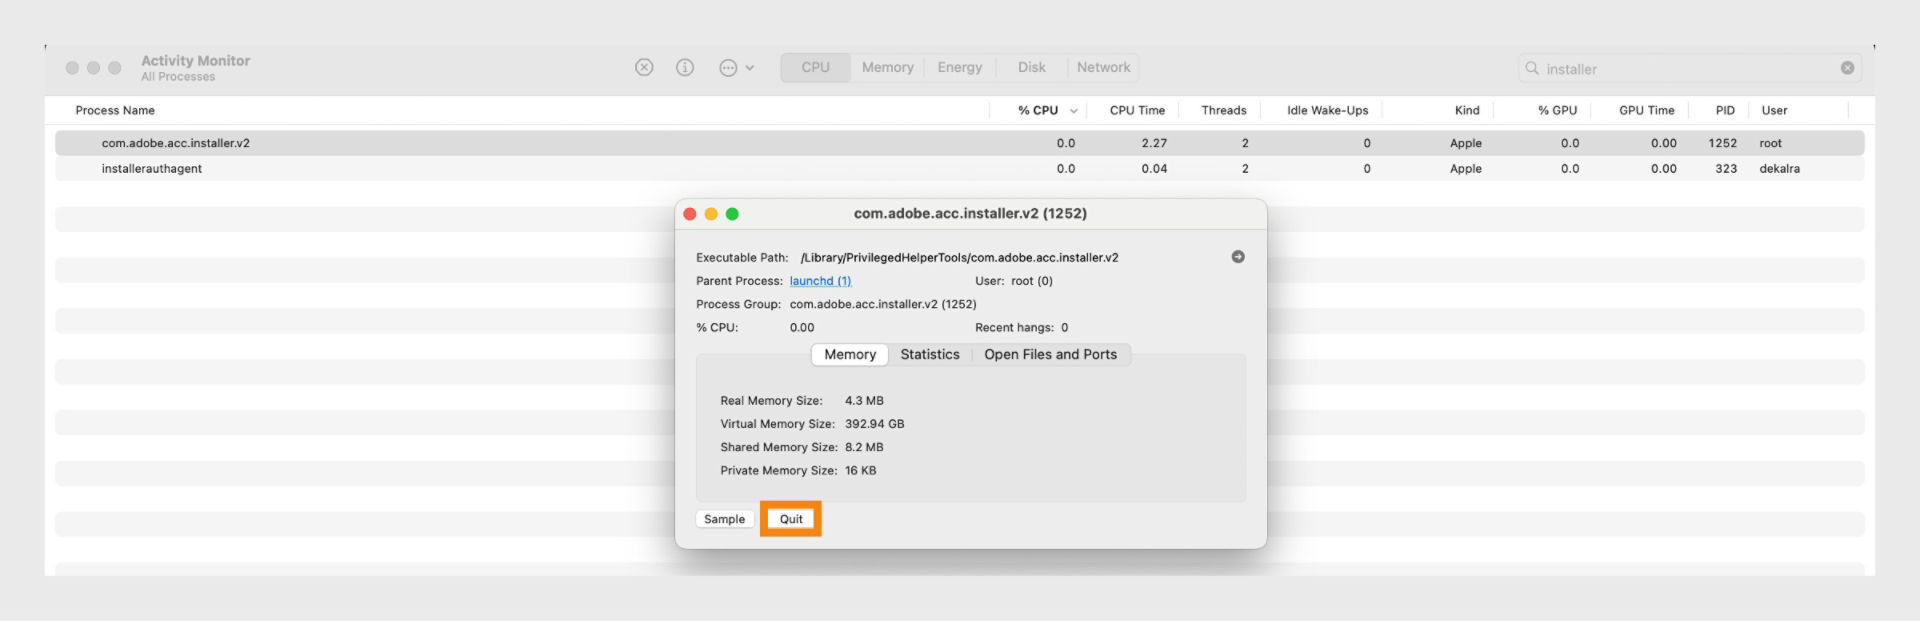Click the executable path text
The width and height of the screenshot is (1920, 621).
click(959, 257)
